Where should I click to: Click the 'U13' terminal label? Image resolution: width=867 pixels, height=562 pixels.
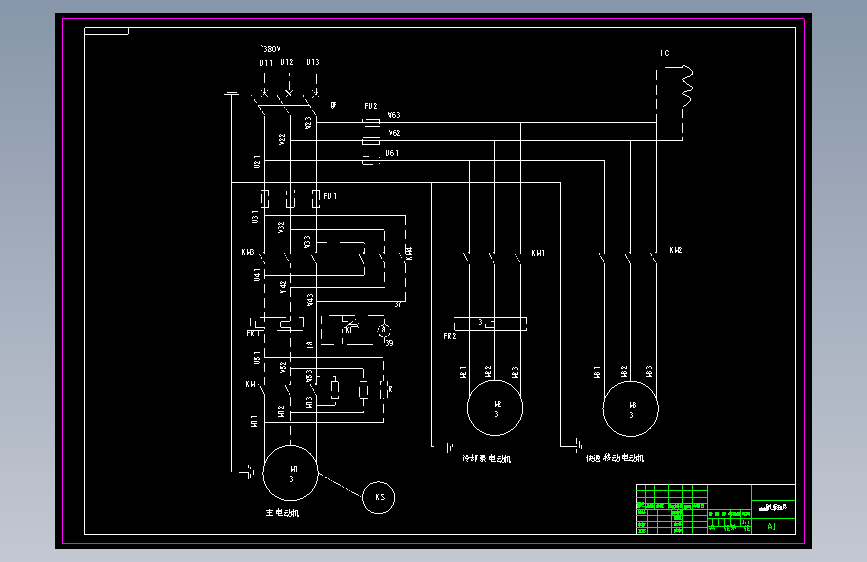coord(313,63)
